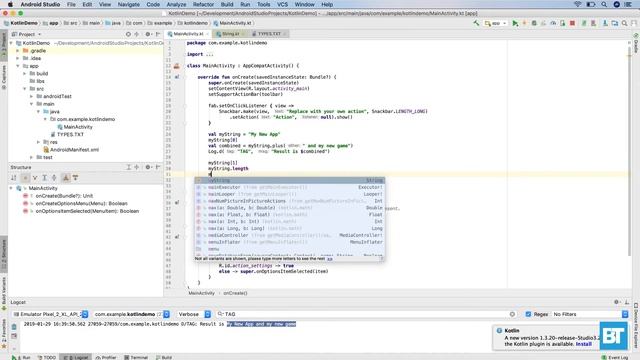Open the Verbose log level dropdown

193,314
